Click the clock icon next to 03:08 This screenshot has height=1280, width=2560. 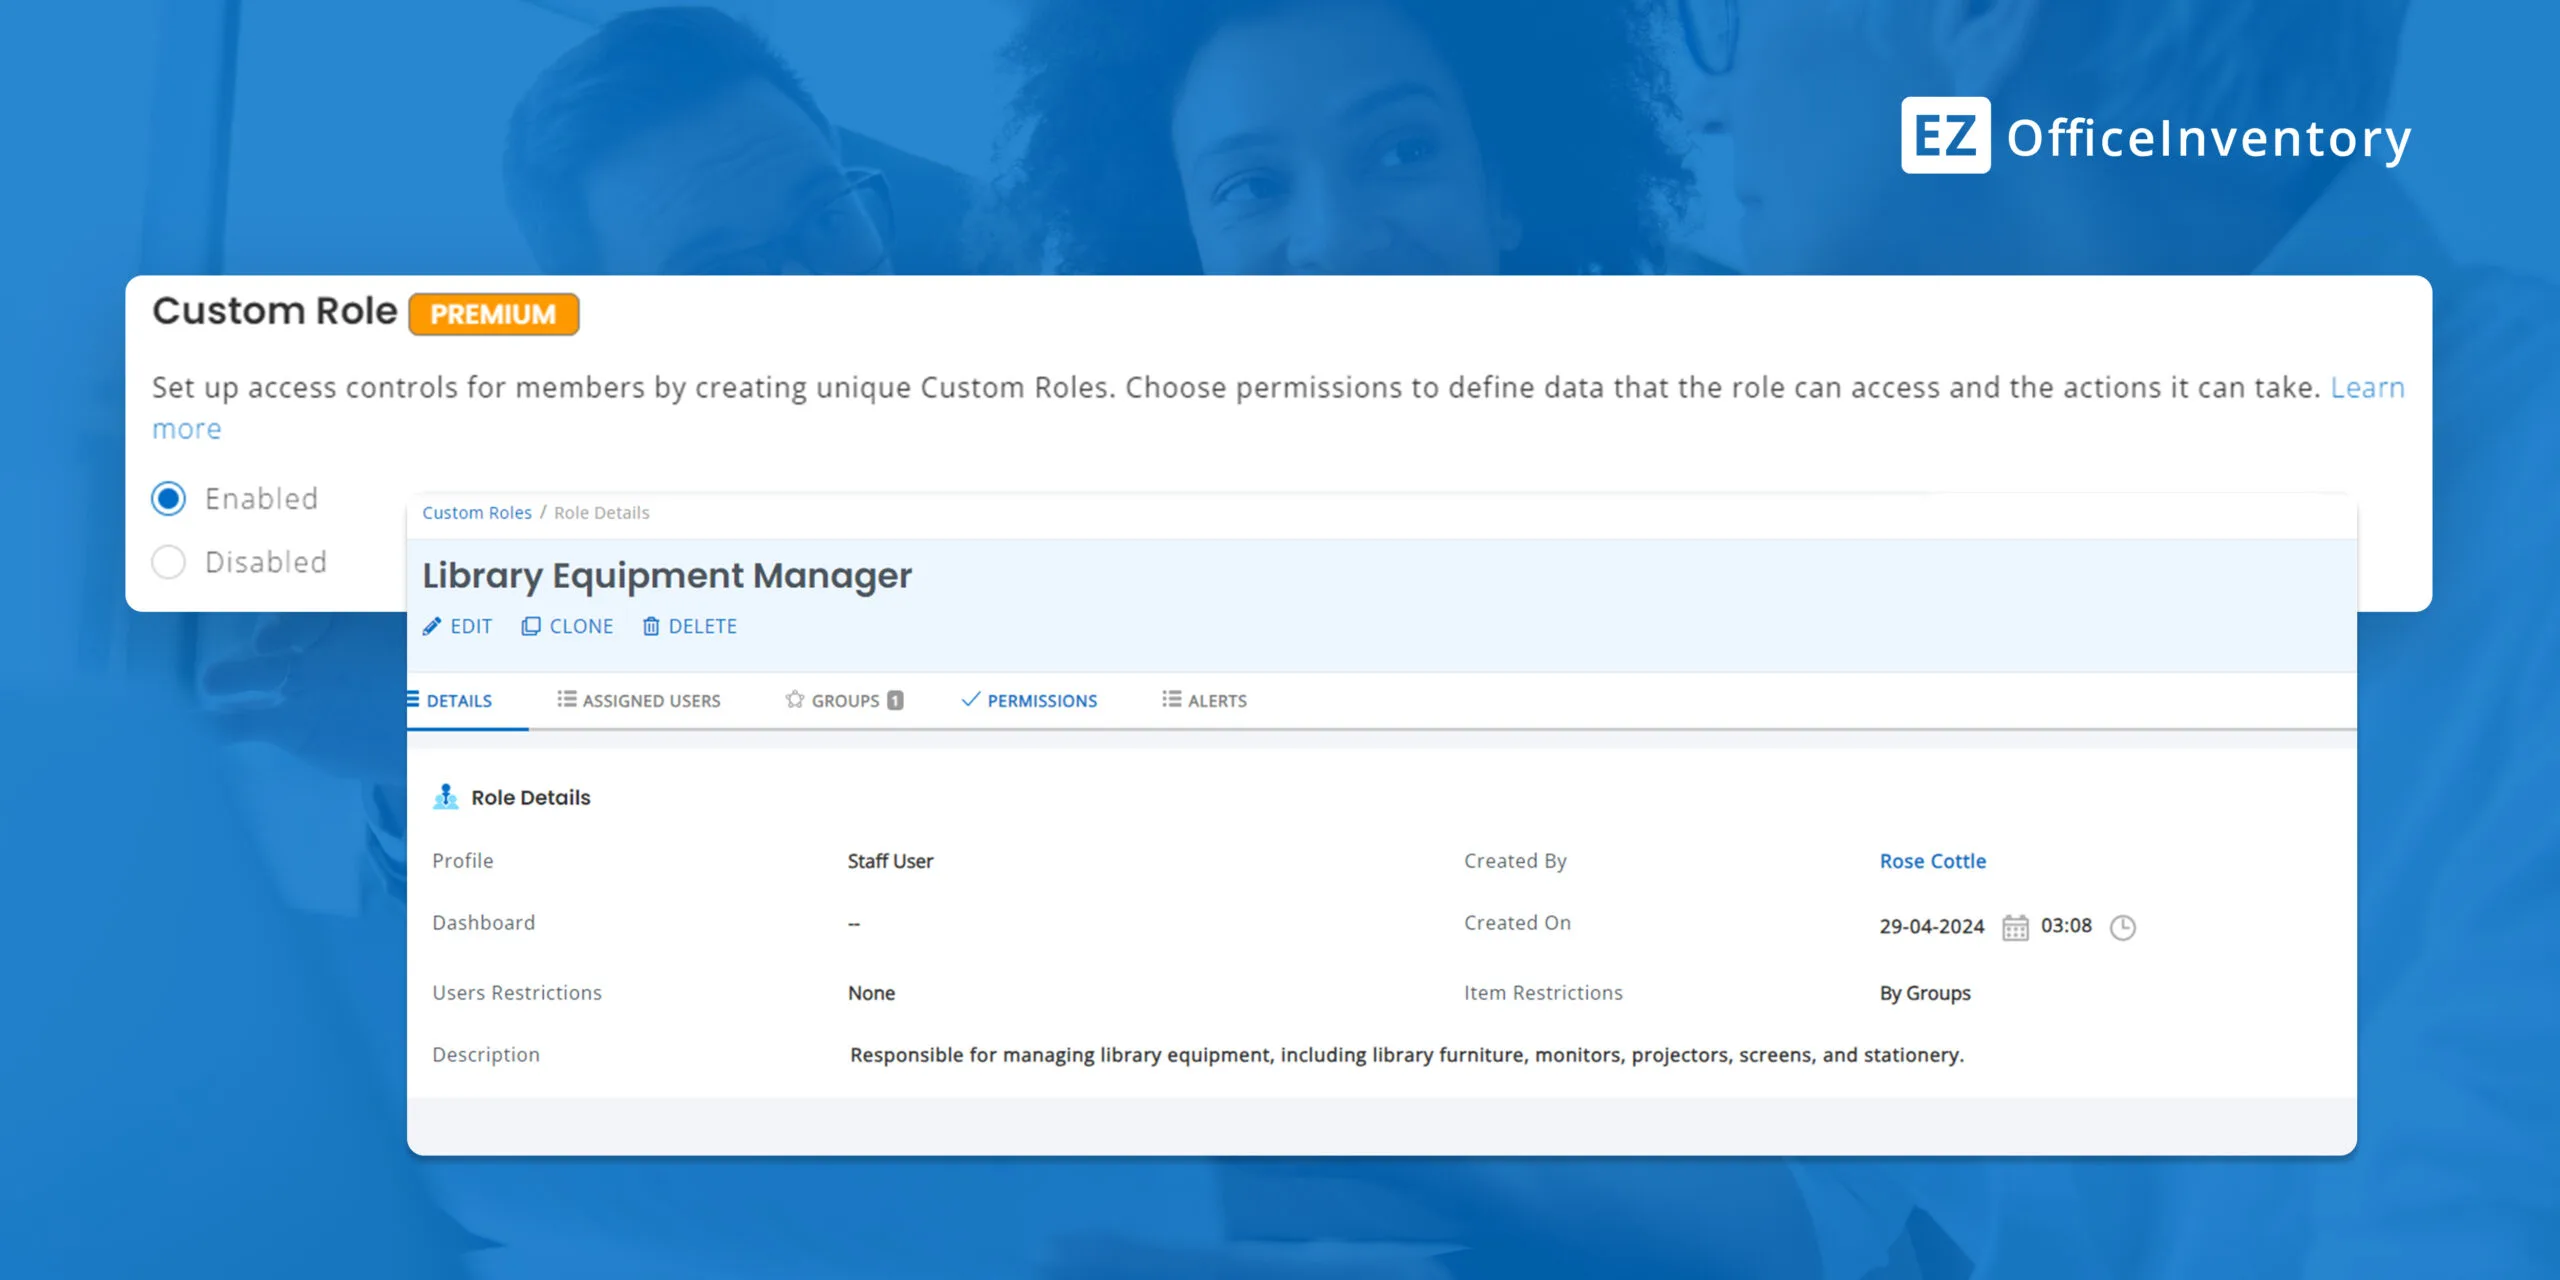[x=2122, y=927]
